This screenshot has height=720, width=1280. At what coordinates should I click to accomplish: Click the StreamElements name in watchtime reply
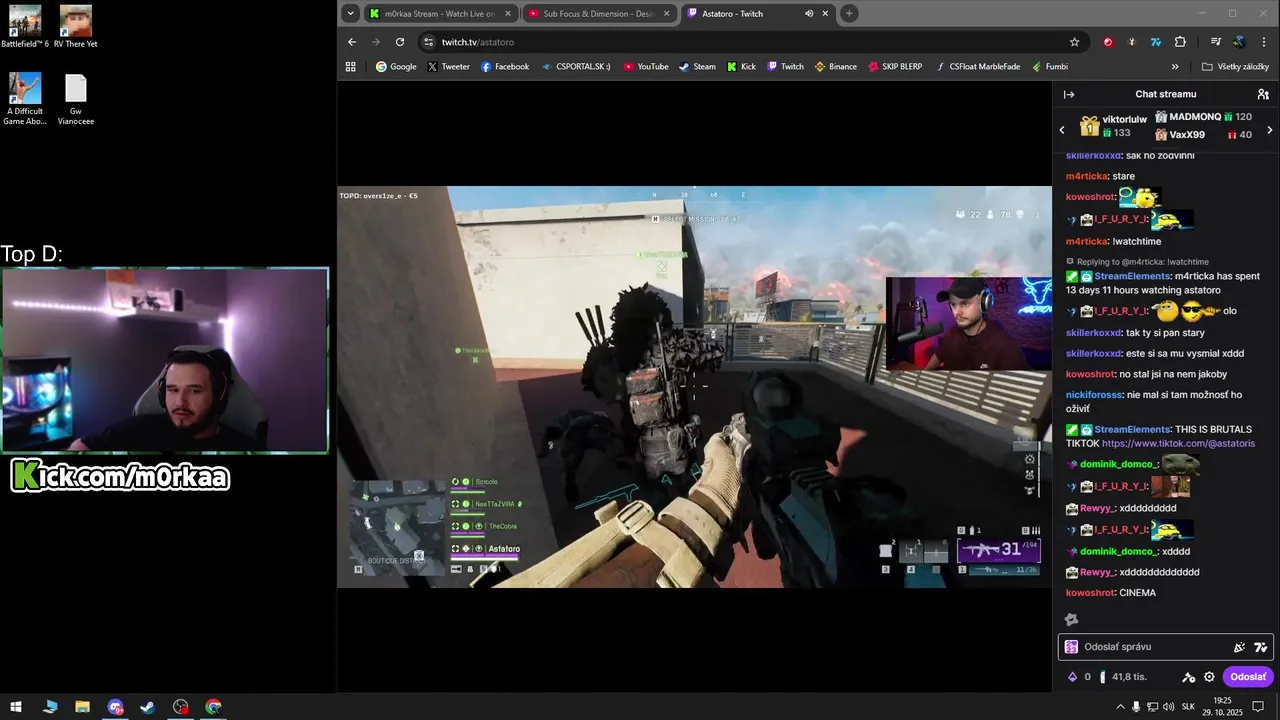1132,276
